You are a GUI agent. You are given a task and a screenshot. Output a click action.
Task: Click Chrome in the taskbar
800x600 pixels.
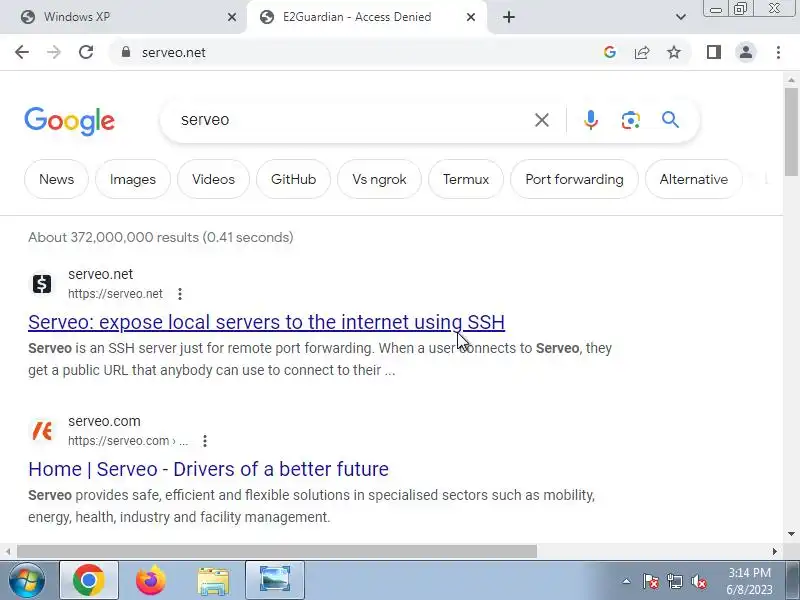point(89,580)
